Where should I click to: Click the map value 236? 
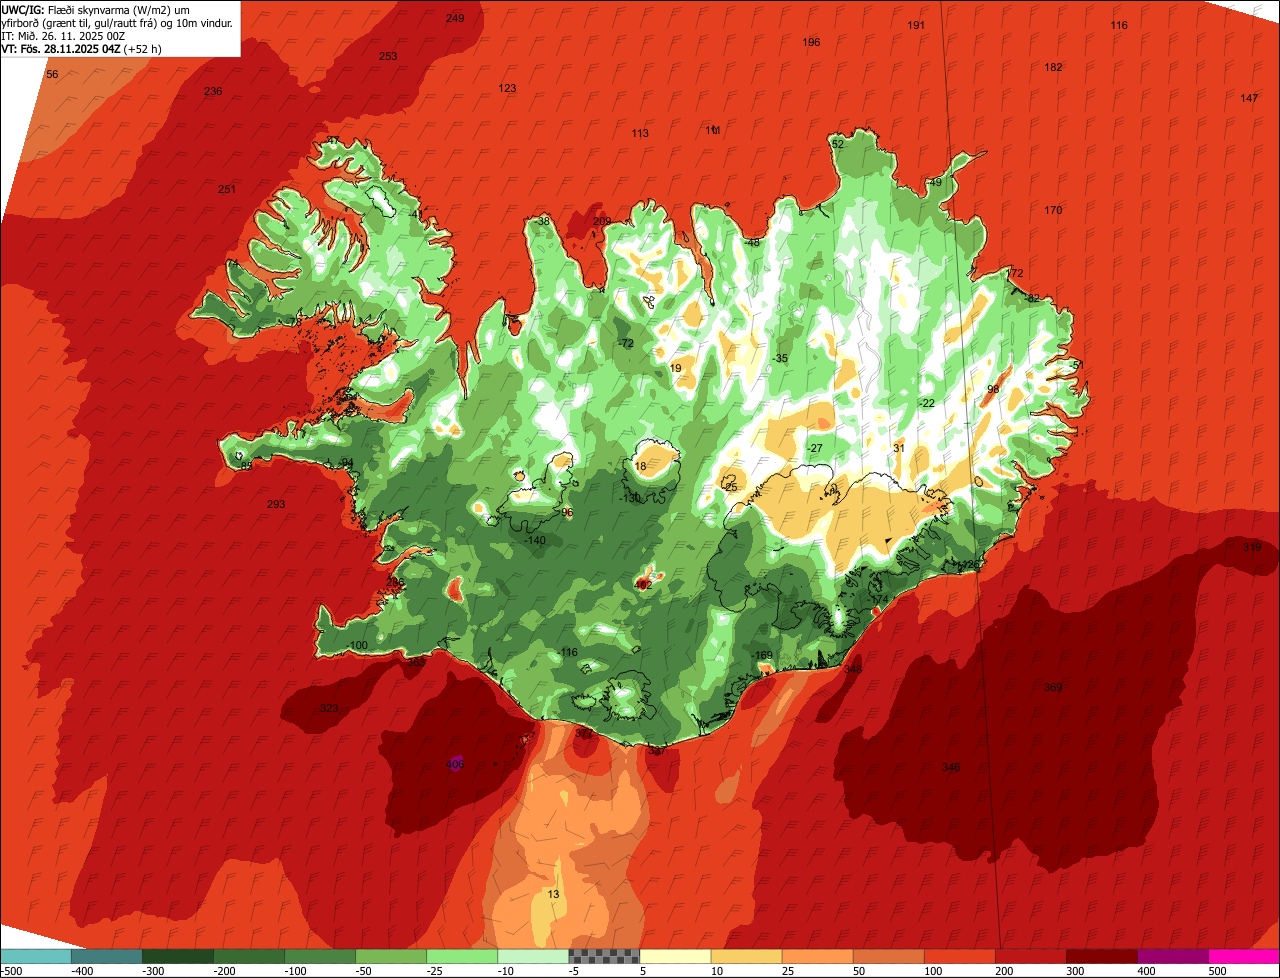click(x=213, y=92)
